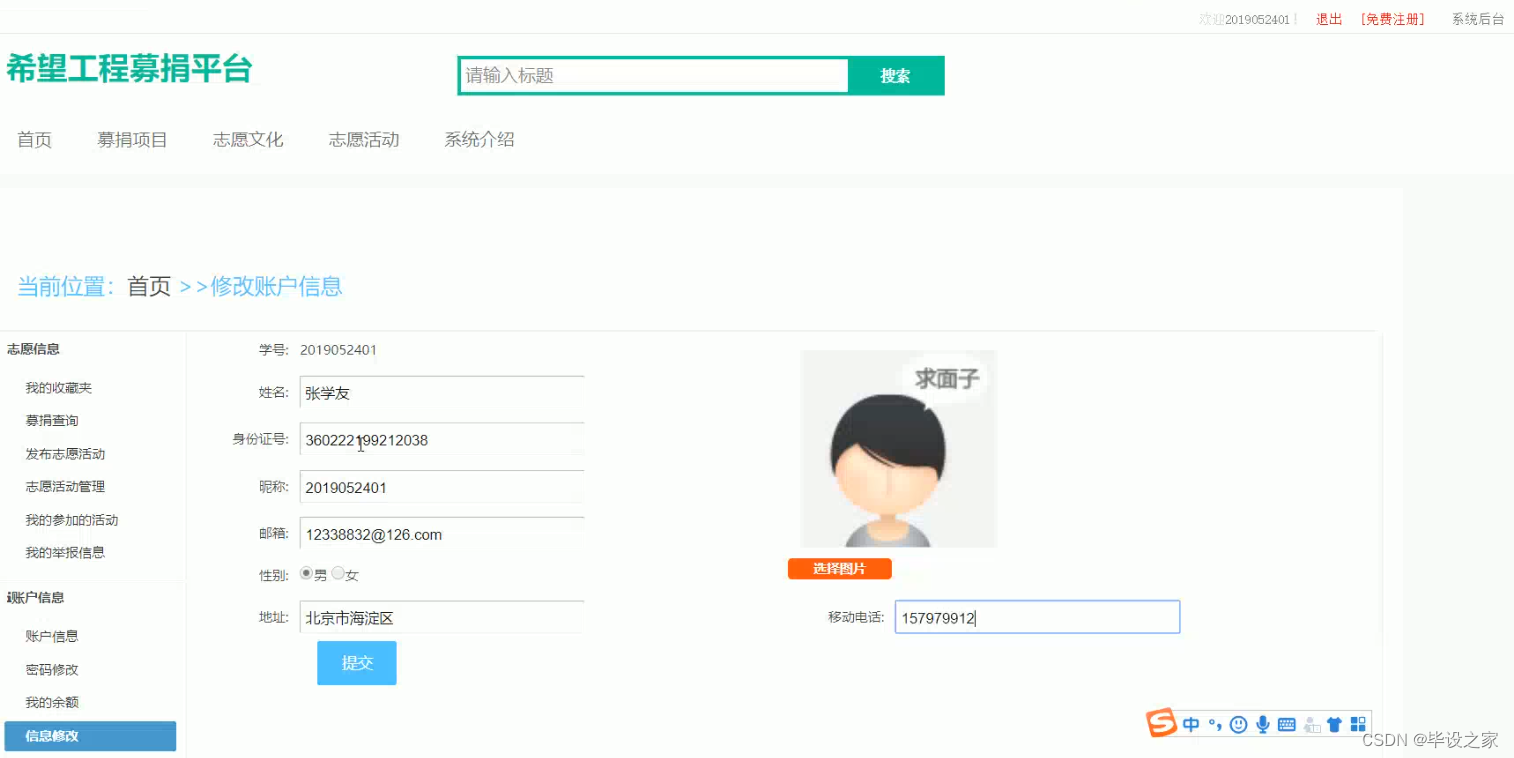Open the 免费注册 registration link

1393,18
